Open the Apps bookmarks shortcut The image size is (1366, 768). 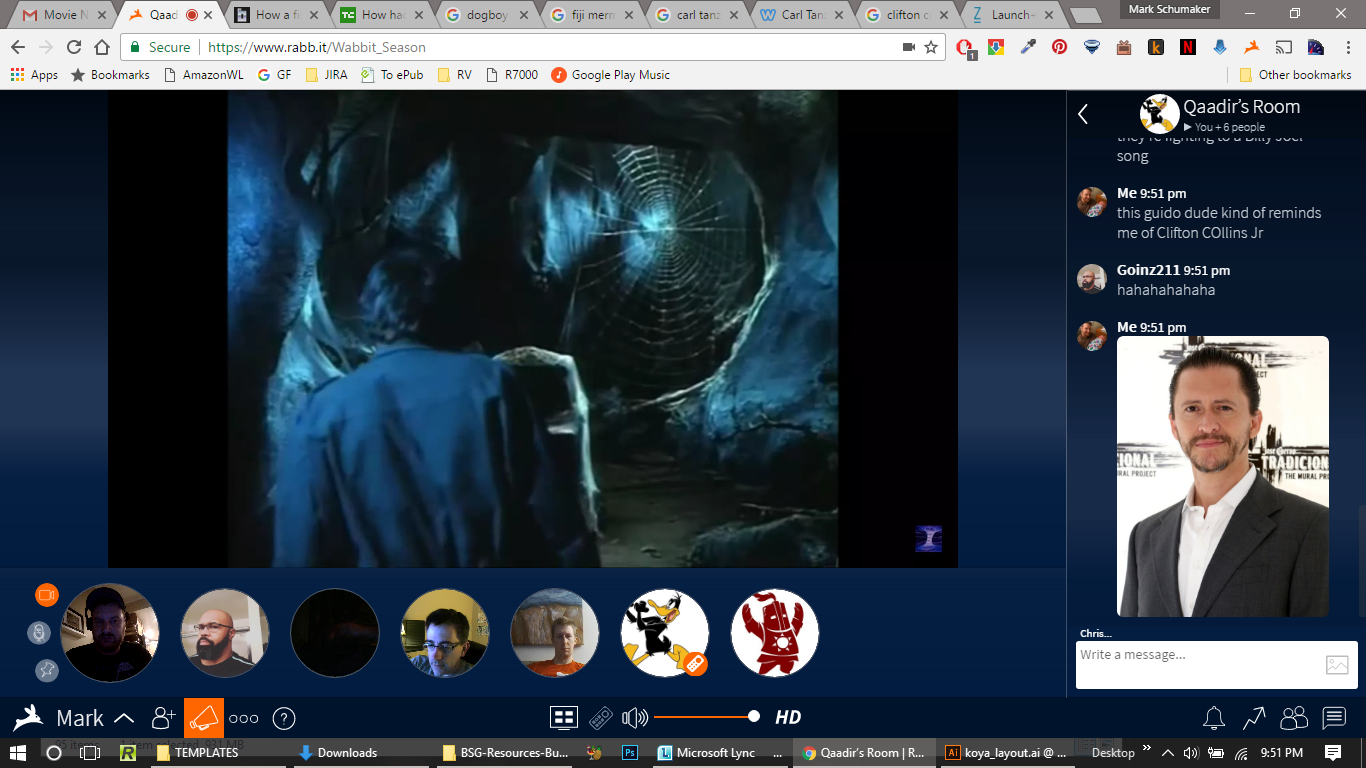click(34, 75)
